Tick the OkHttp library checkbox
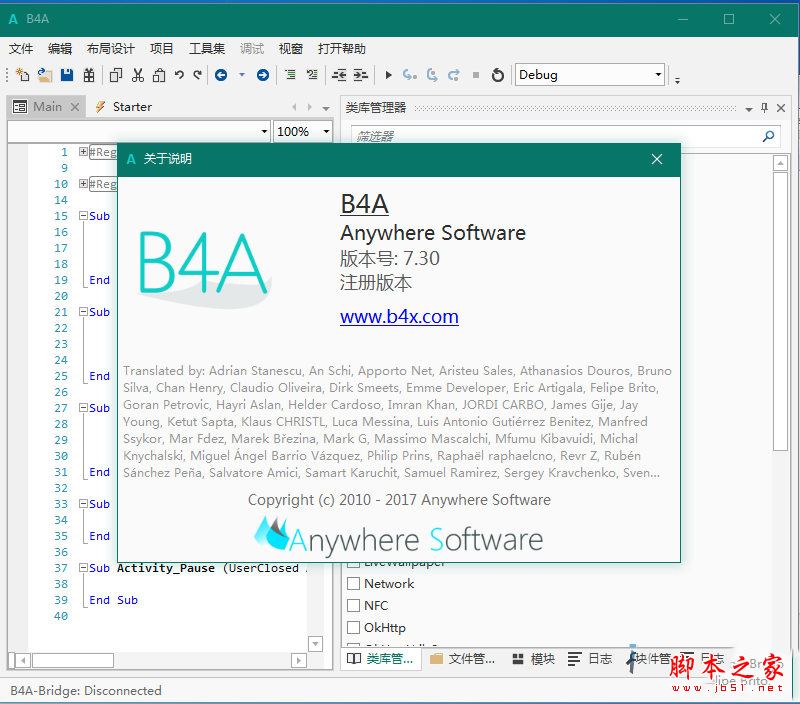Image resolution: width=800 pixels, height=704 pixels. point(353,627)
